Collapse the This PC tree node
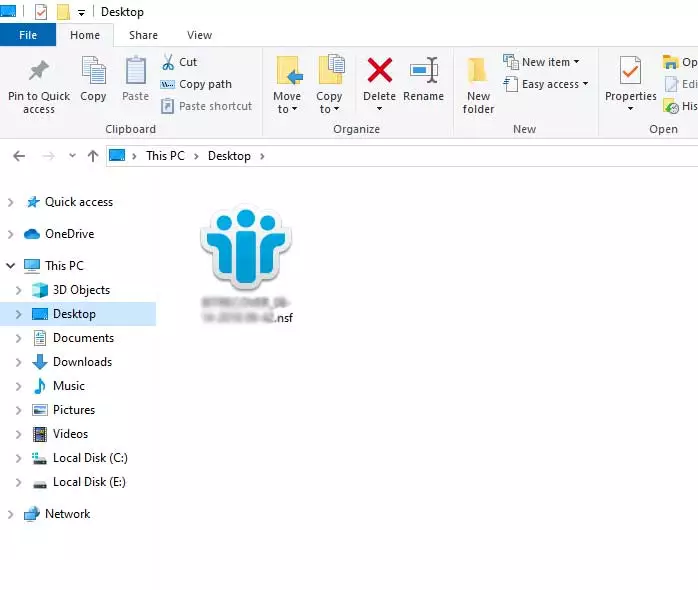 (11, 266)
